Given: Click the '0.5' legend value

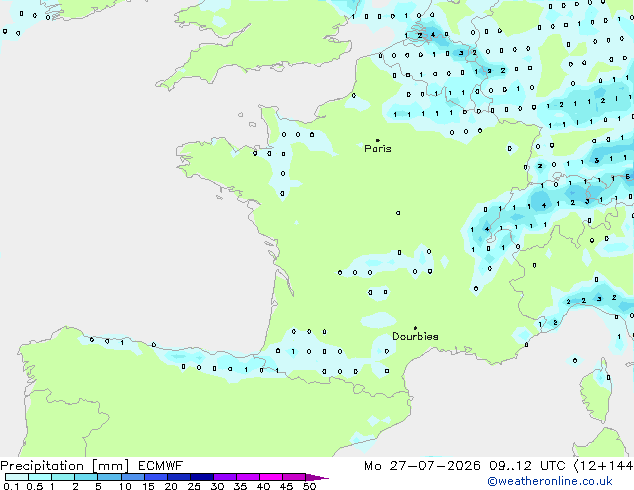Looking at the screenshot, I should (x=35, y=486).
